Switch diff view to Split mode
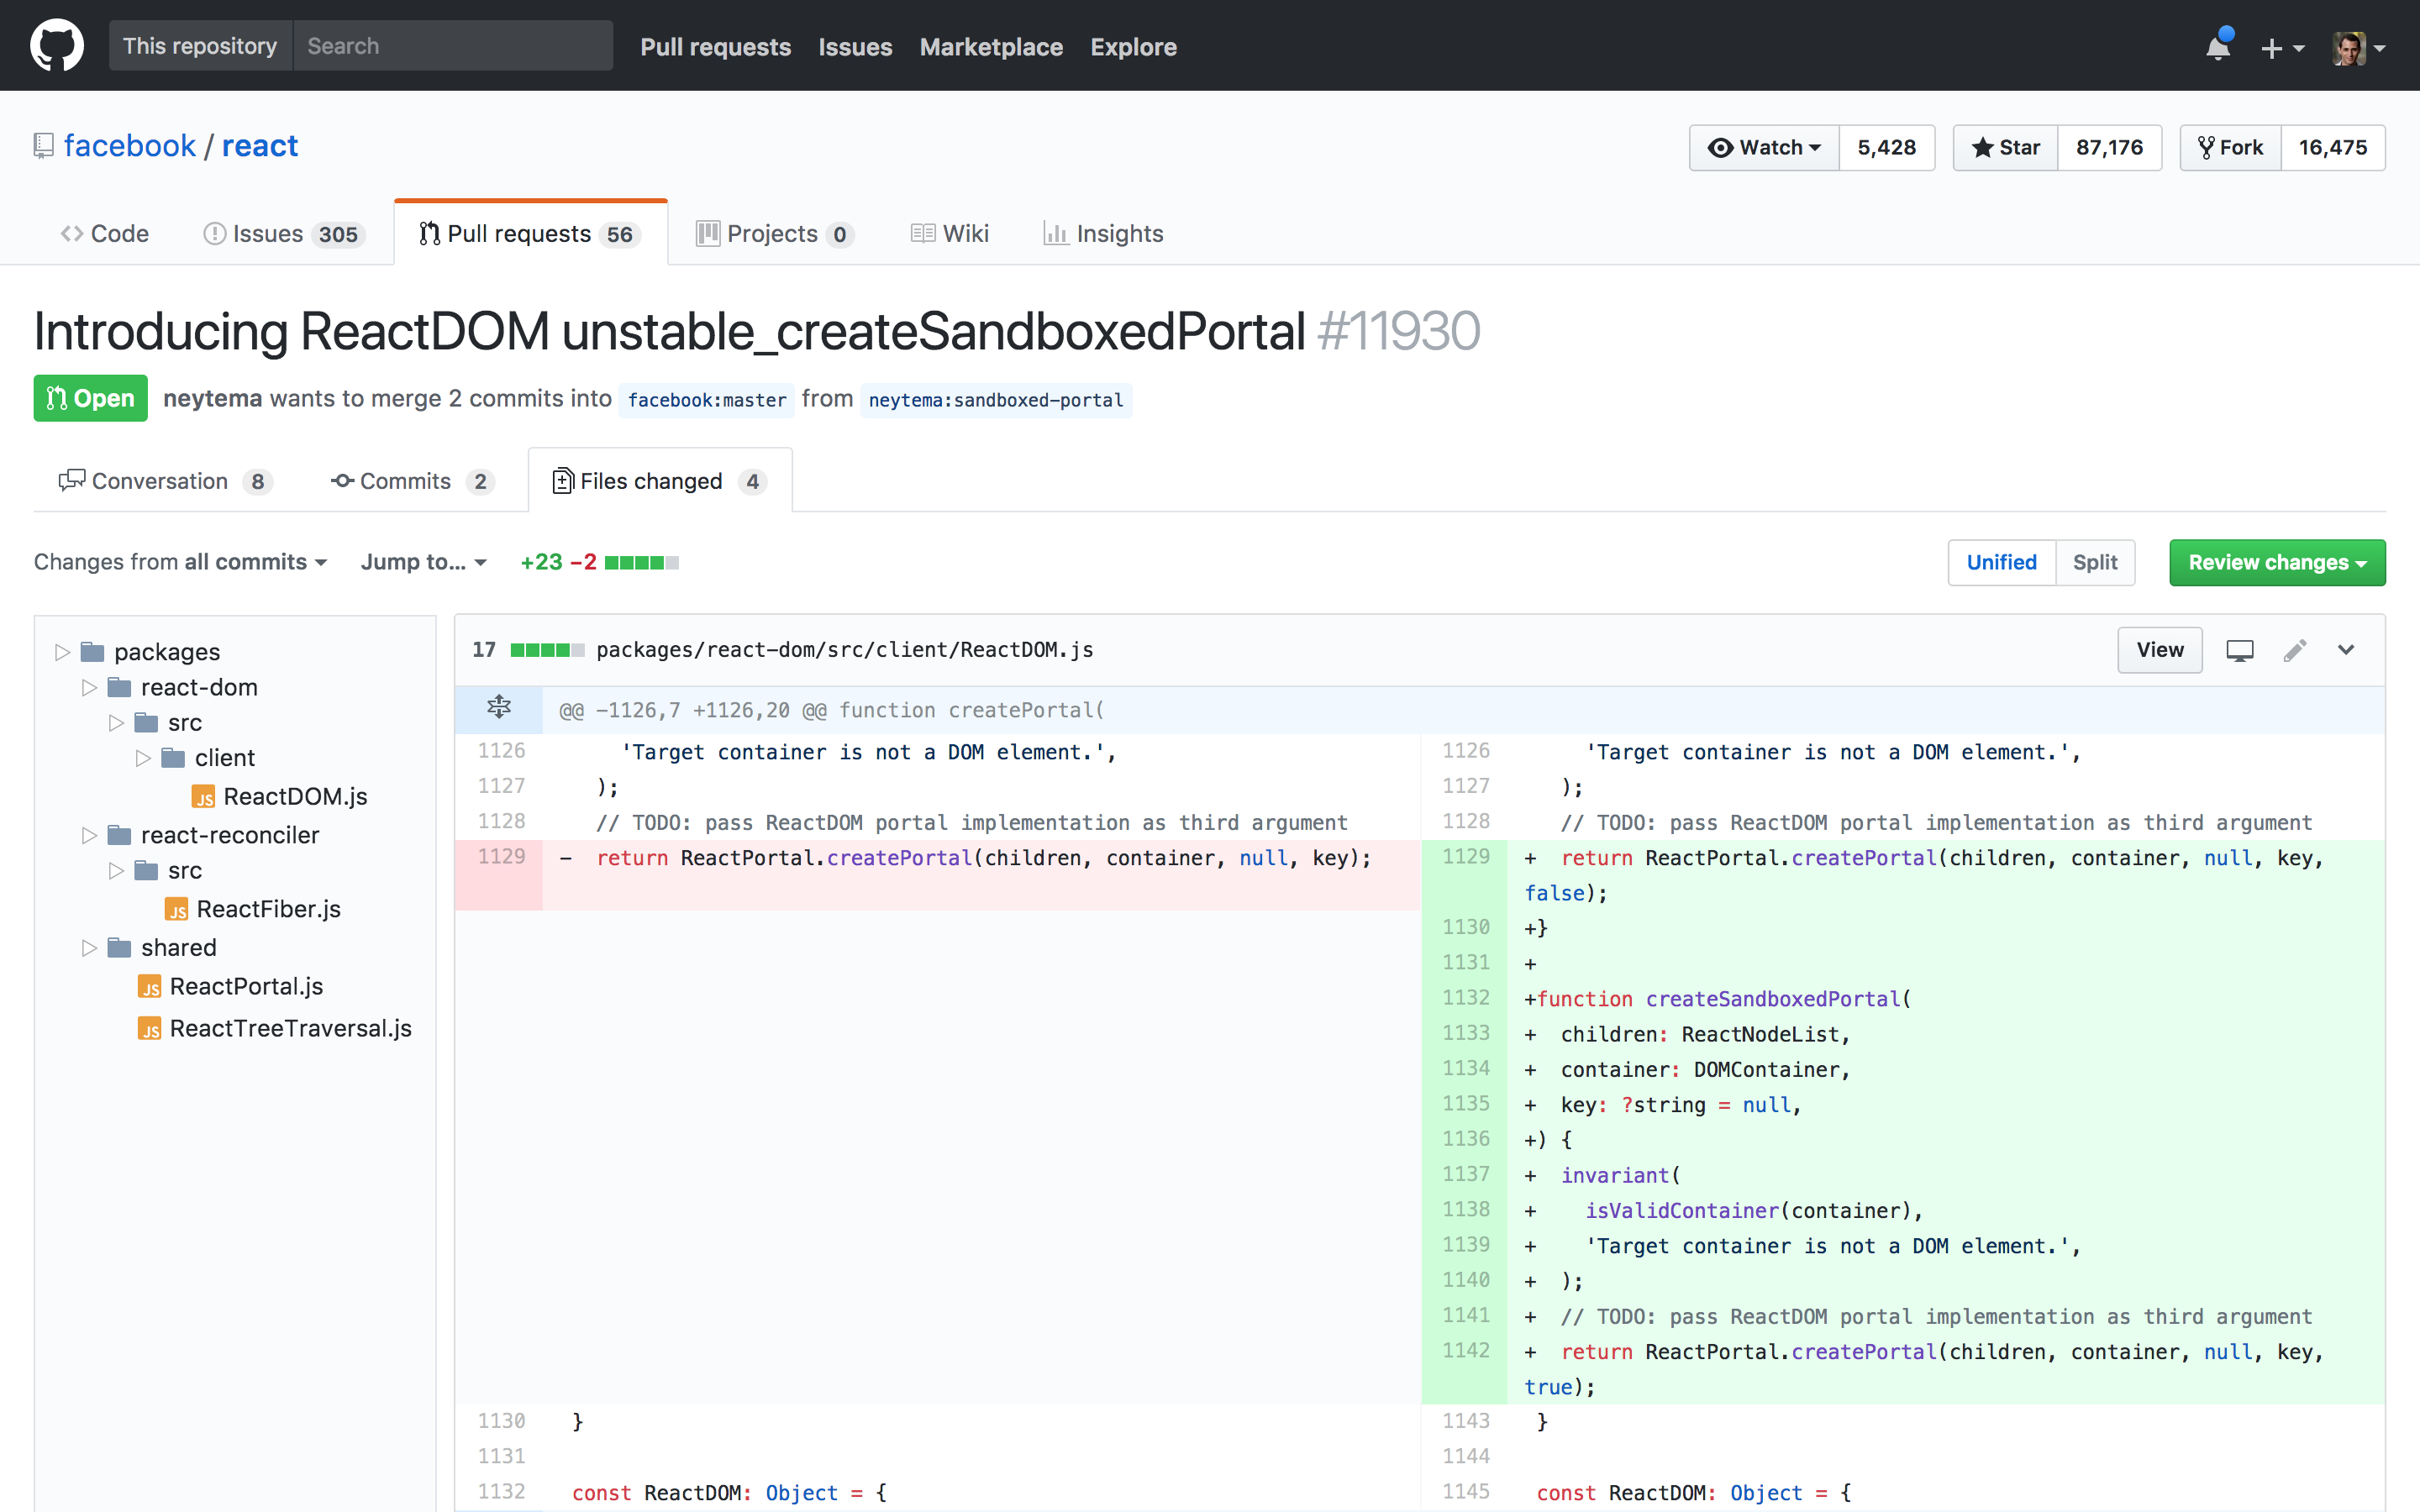Screen dimensions: 2420x1512 click(2095, 562)
